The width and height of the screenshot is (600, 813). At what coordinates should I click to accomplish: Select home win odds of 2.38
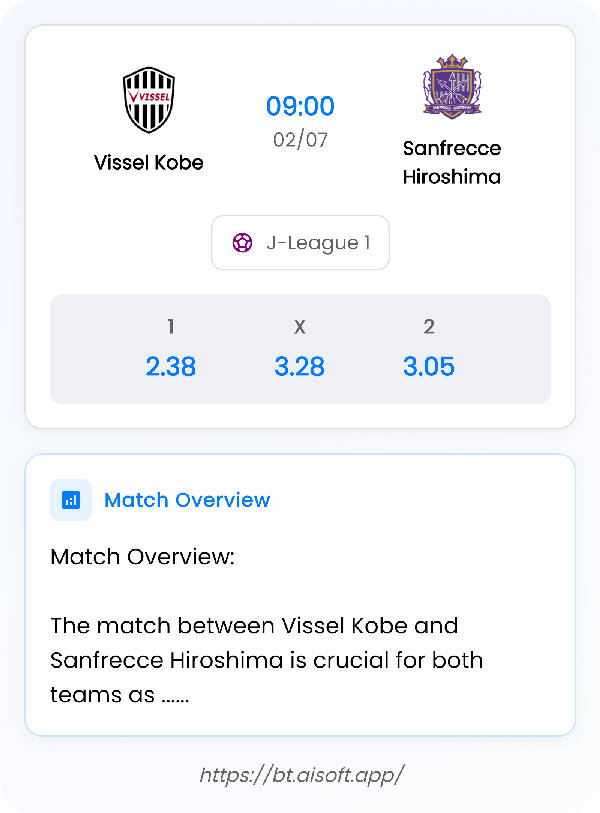click(x=170, y=366)
